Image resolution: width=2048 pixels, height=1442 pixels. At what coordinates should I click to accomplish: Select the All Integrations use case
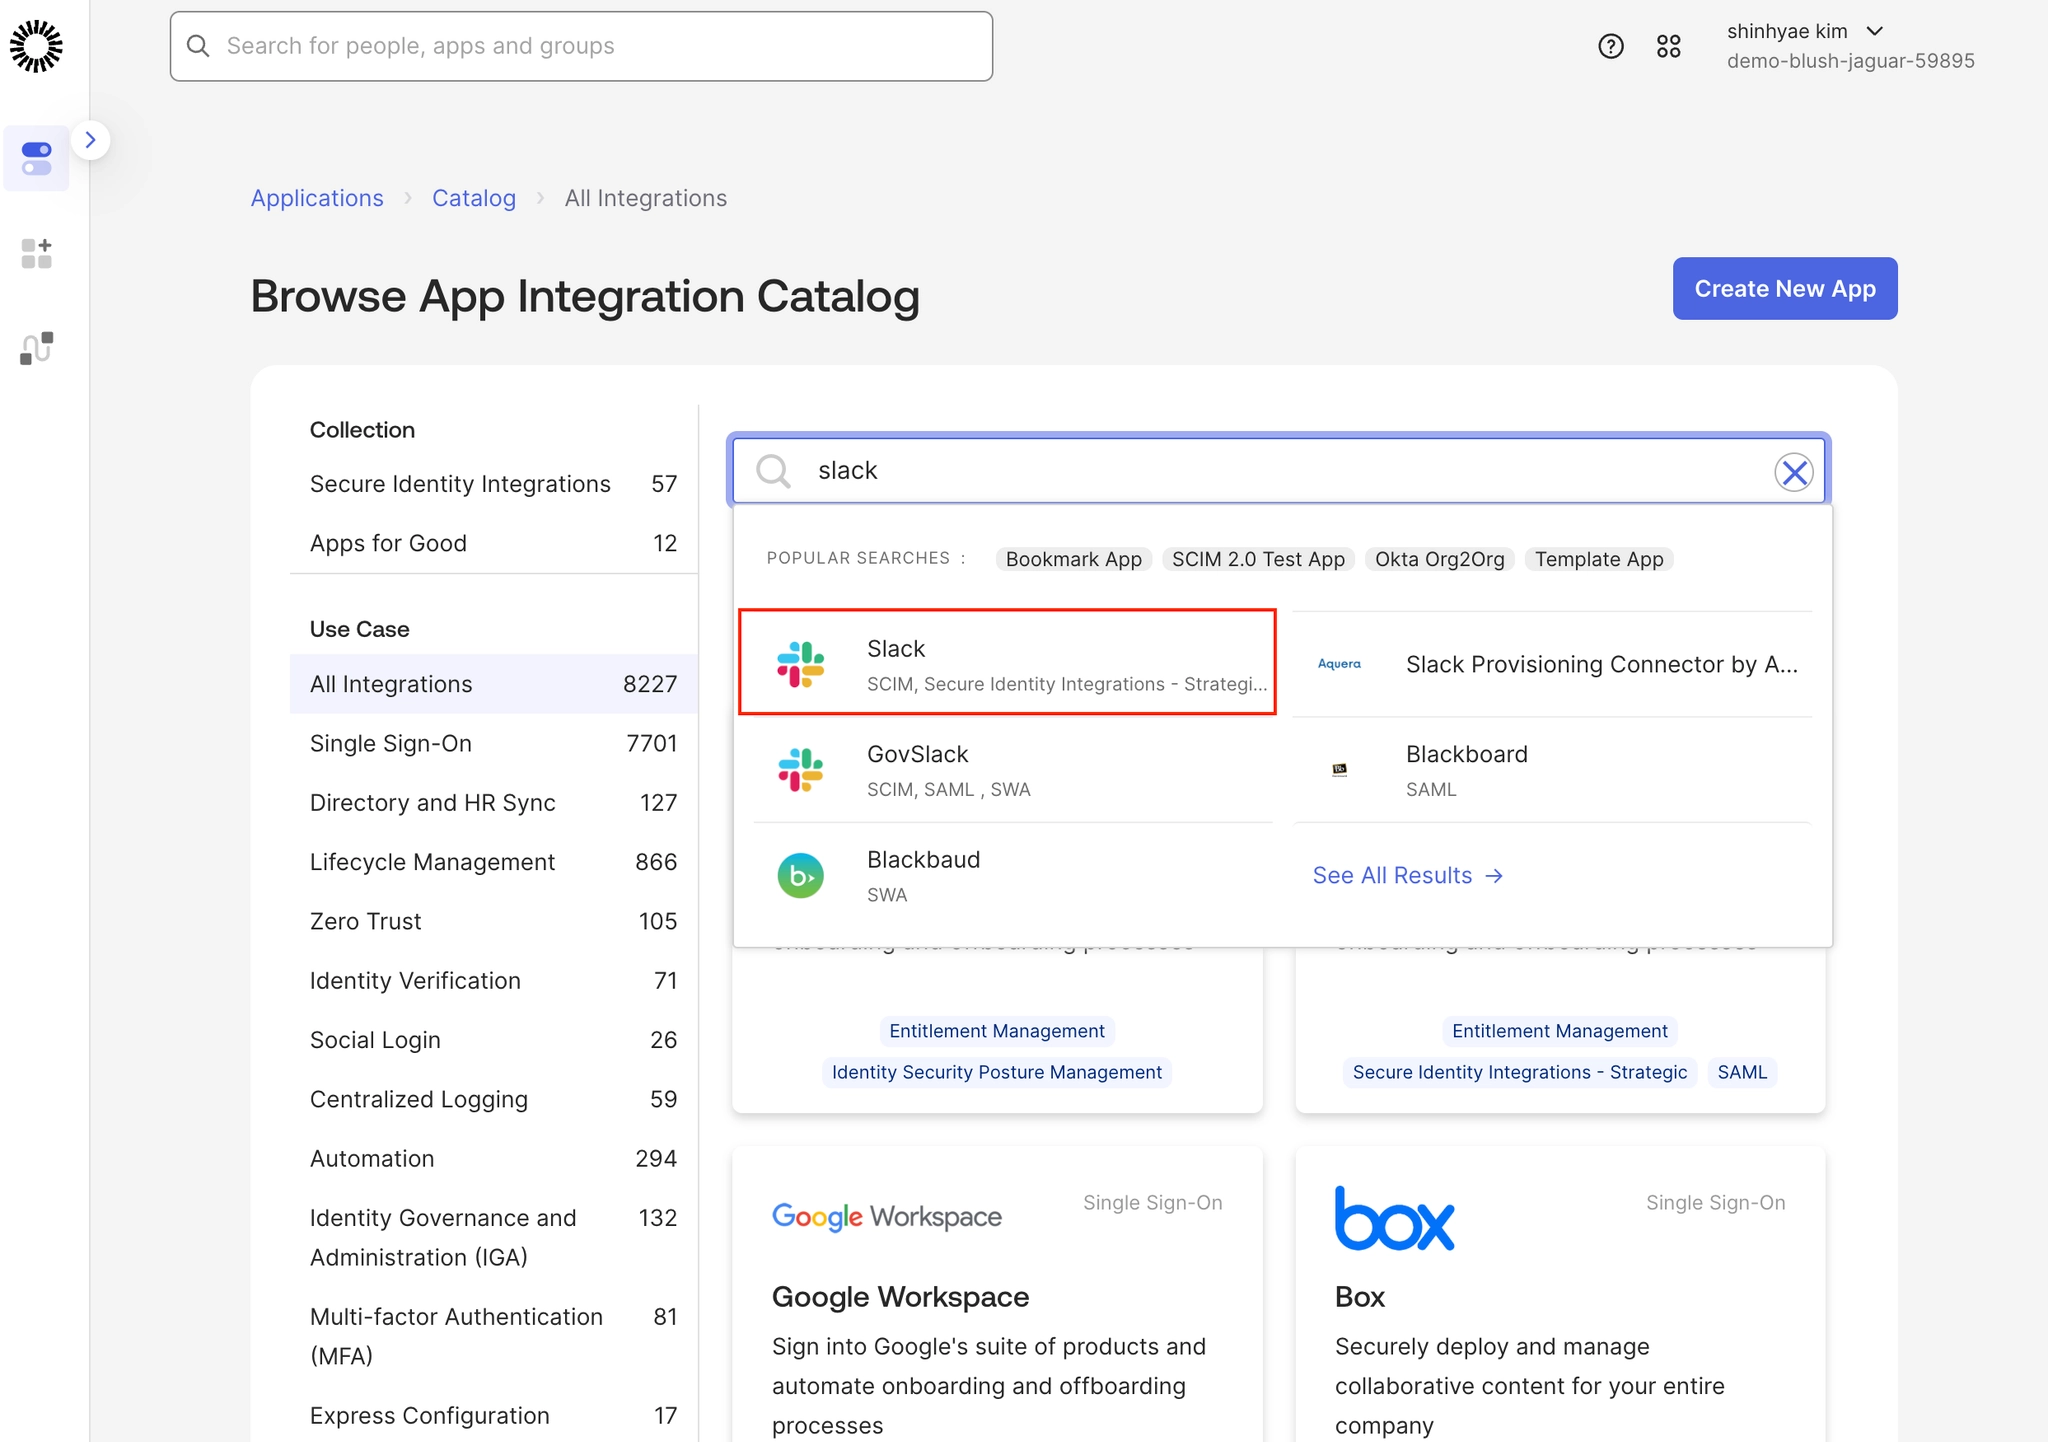click(x=493, y=684)
